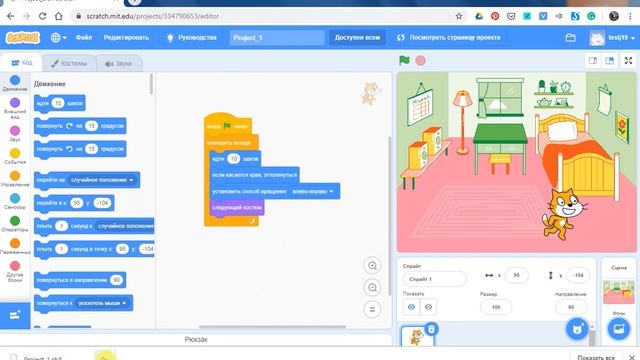This screenshot has width=640, height=360.
Task: Switch to the Звуки tab
Action: tap(119, 63)
